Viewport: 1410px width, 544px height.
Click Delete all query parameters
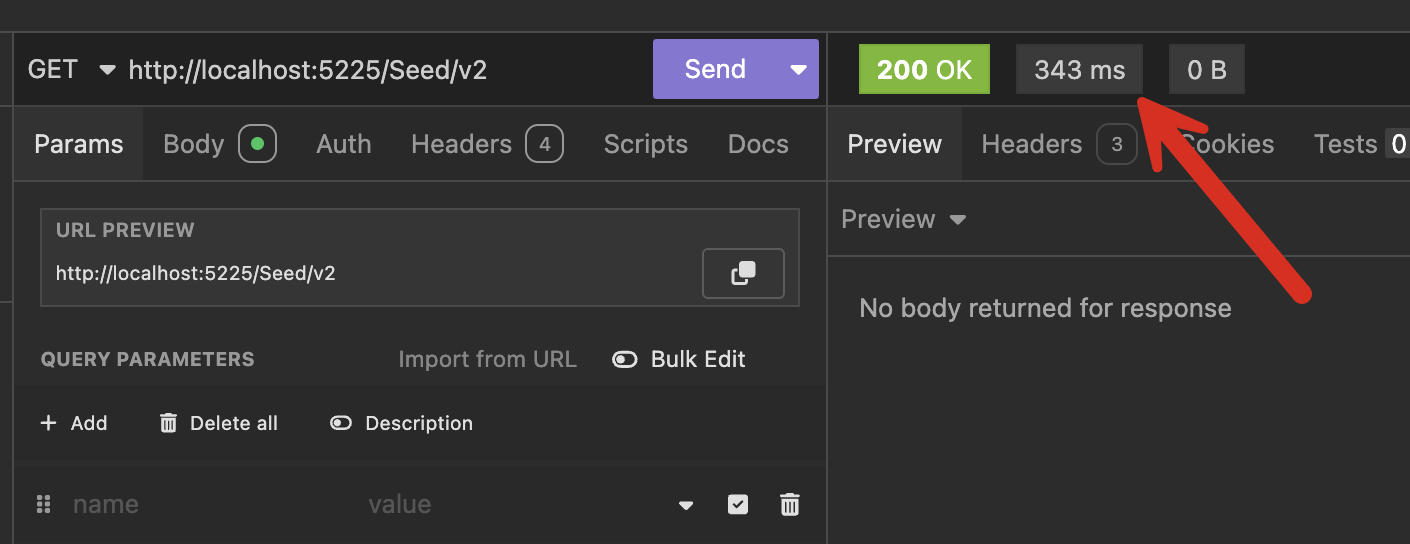tap(219, 423)
